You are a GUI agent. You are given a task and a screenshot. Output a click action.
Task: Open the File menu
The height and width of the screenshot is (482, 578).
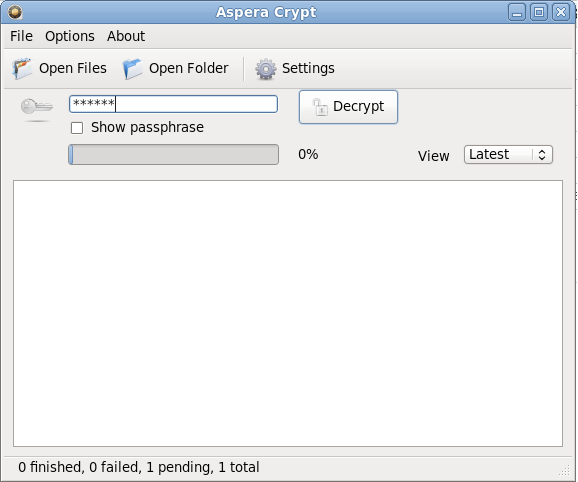pos(21,36)
